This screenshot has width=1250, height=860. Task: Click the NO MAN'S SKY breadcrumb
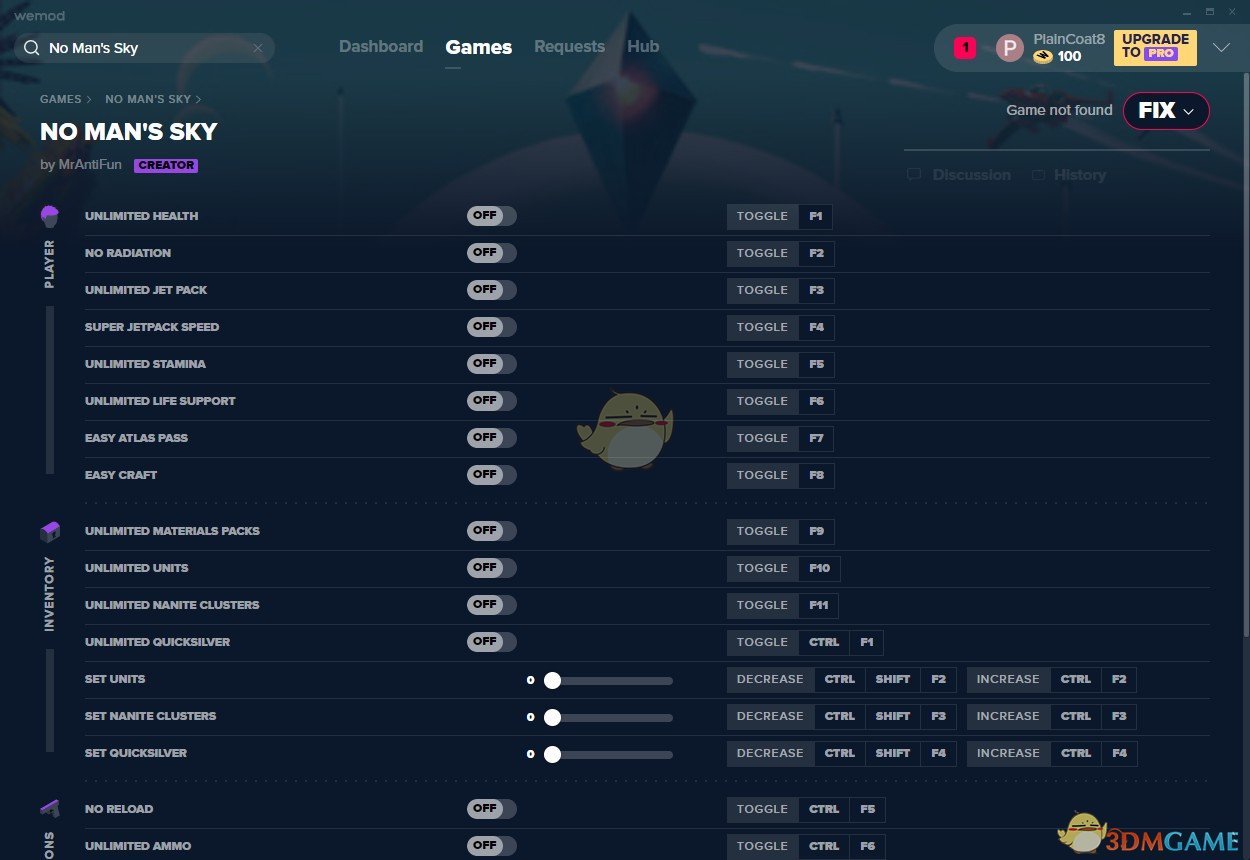pos(148,100)
